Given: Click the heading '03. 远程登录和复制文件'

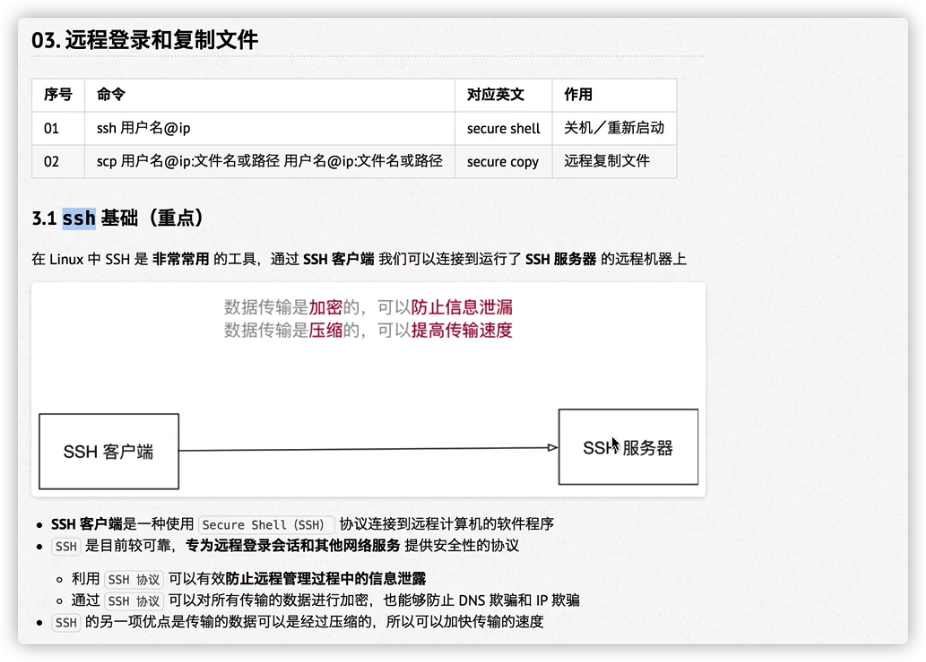Looking at the screenshot, I should pyautogui.click(x=145, y=40).
